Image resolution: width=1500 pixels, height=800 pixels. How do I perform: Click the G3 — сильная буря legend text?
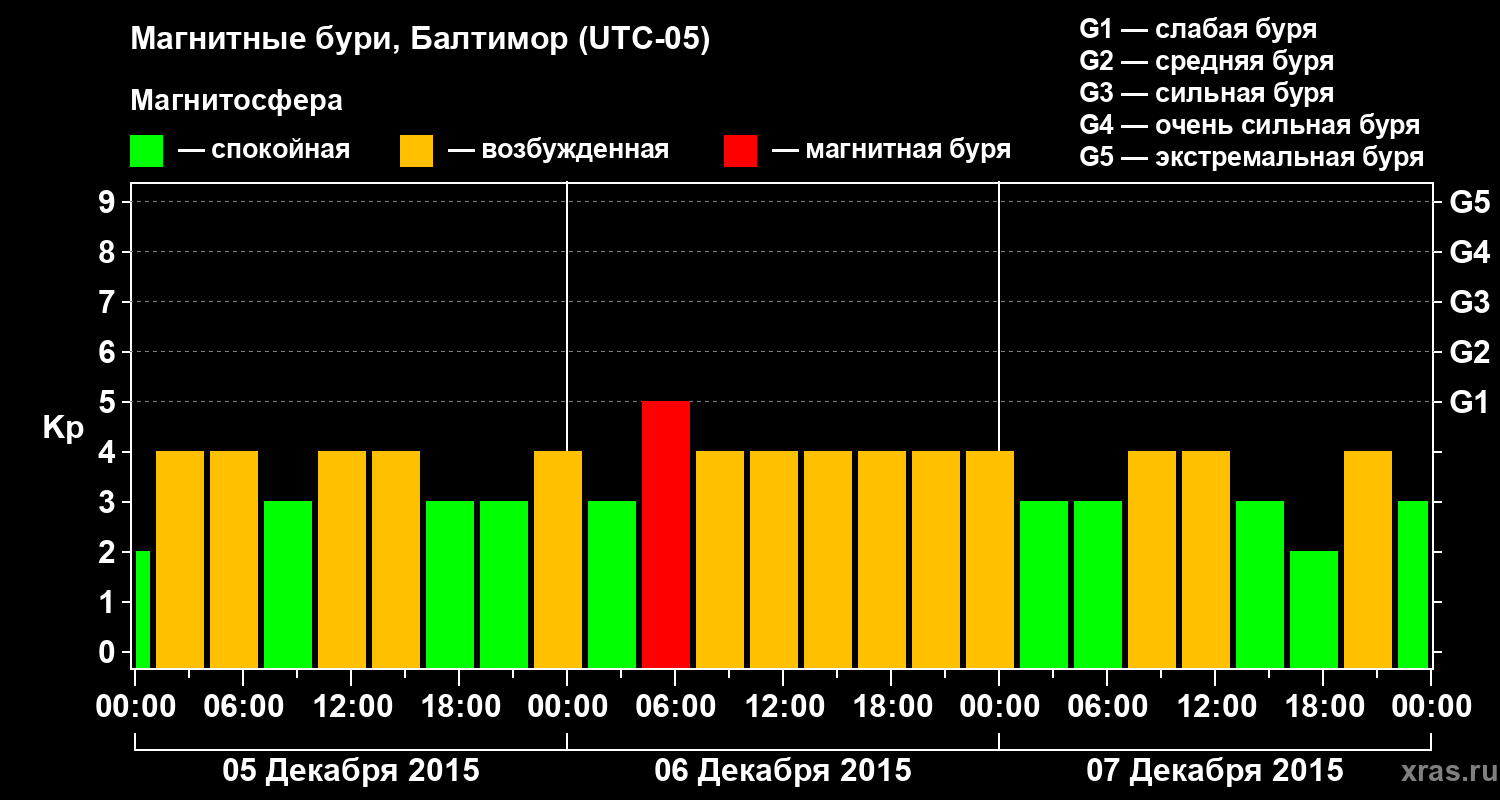[x=1207, y=93]
